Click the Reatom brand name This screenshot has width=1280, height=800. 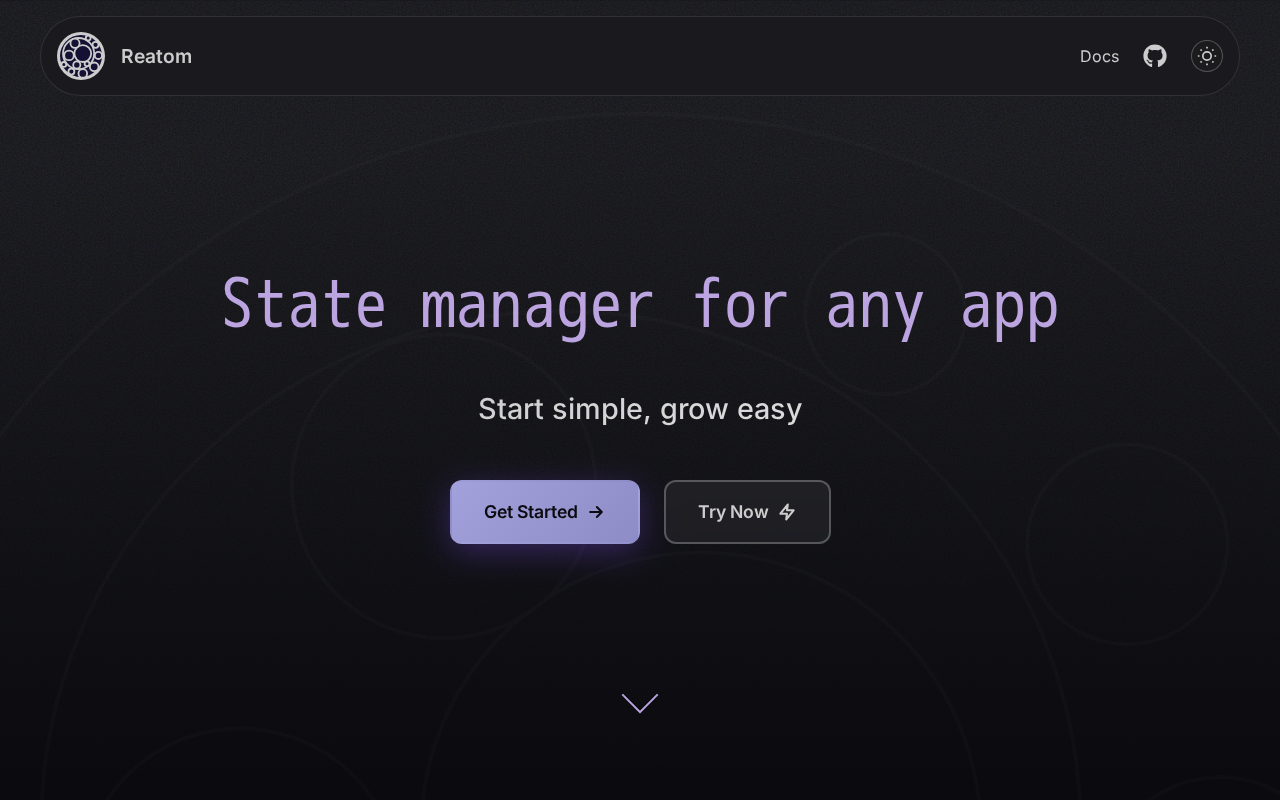coord(156,56)
